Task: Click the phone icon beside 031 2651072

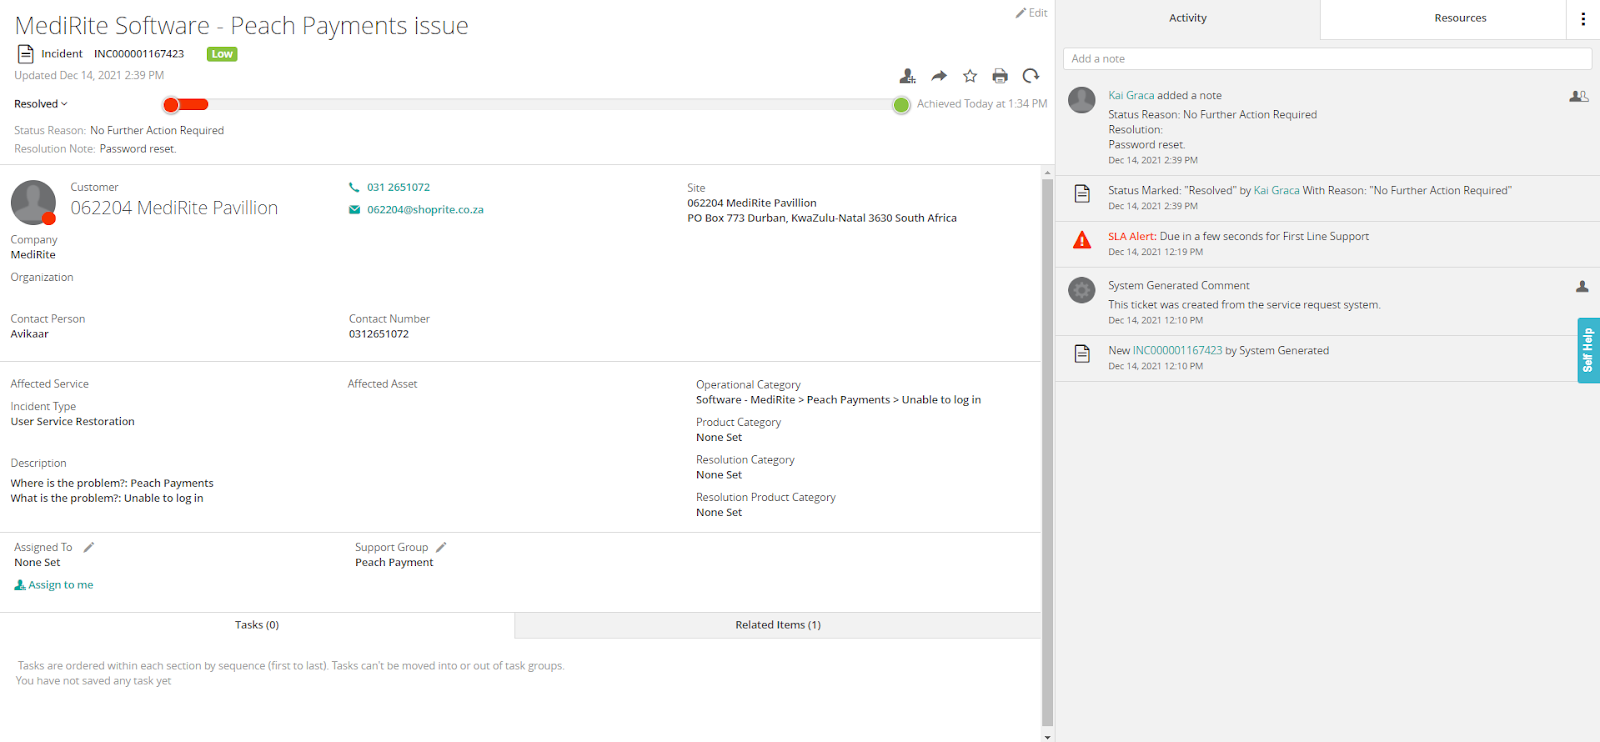Action: click(x=354, y=187)
